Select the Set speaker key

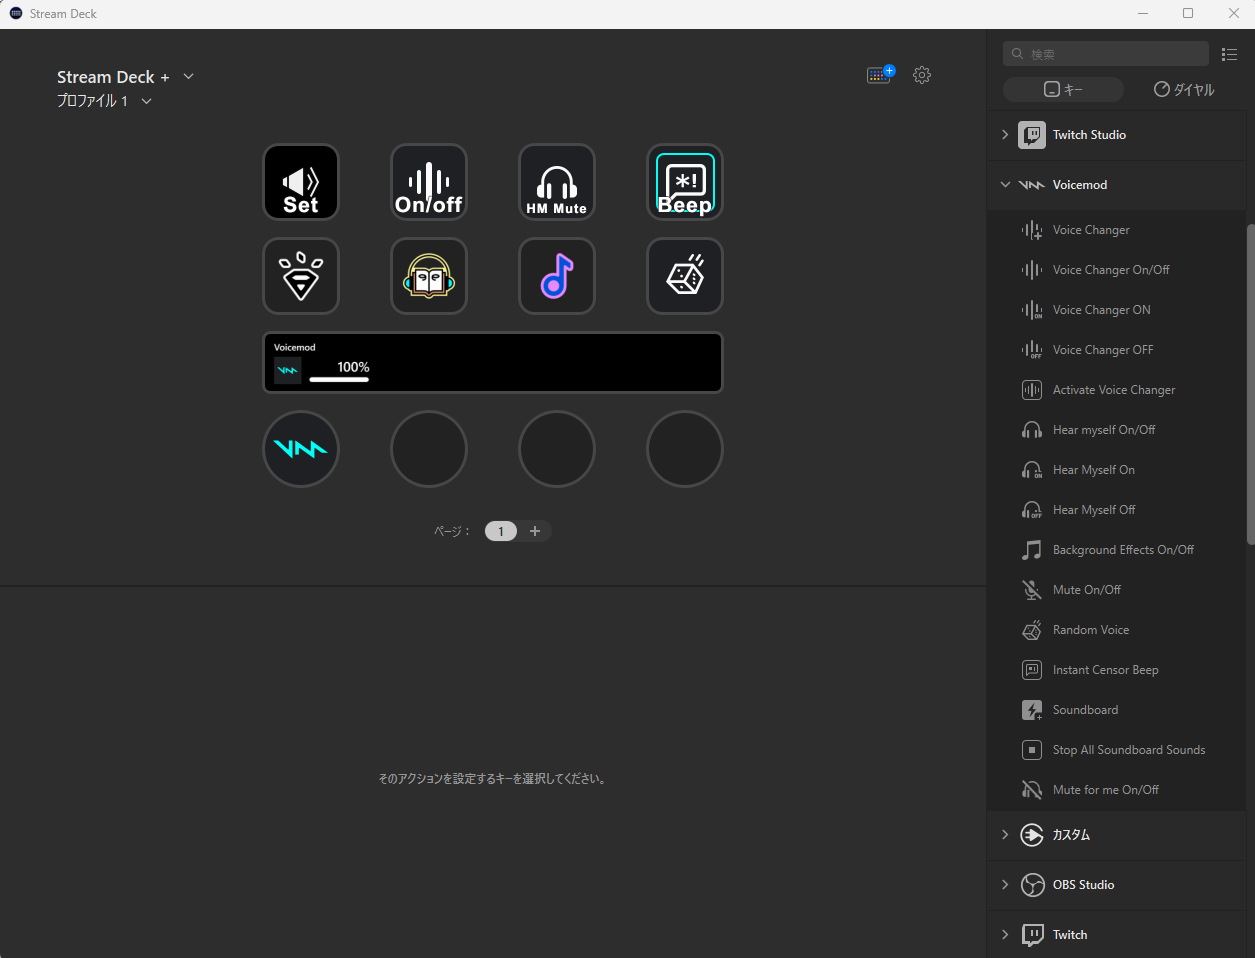[301, 182]
